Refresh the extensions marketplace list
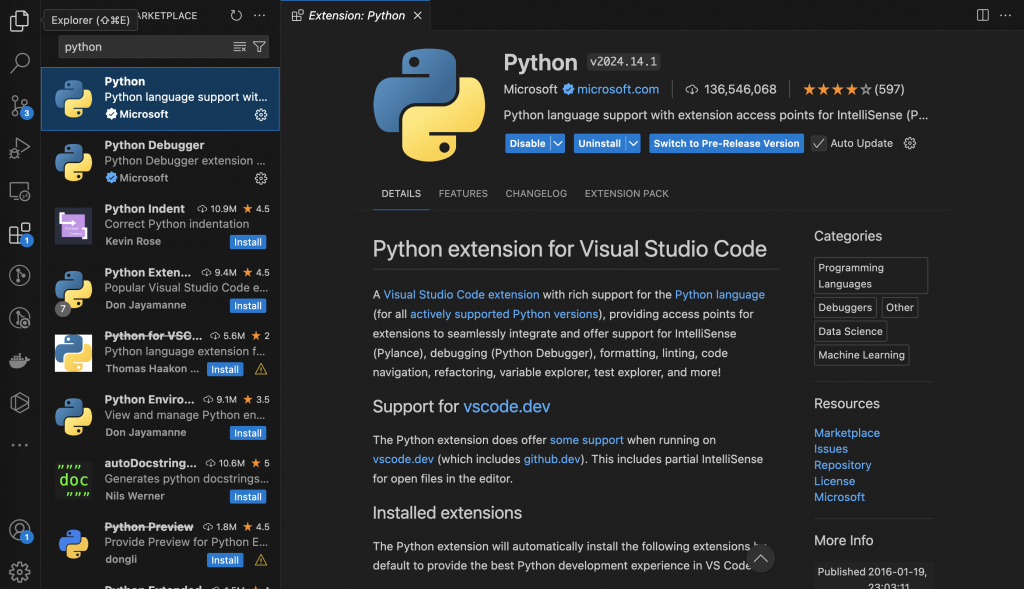The height and width of the screenshot is (589, 1024). tap(236, 15)
